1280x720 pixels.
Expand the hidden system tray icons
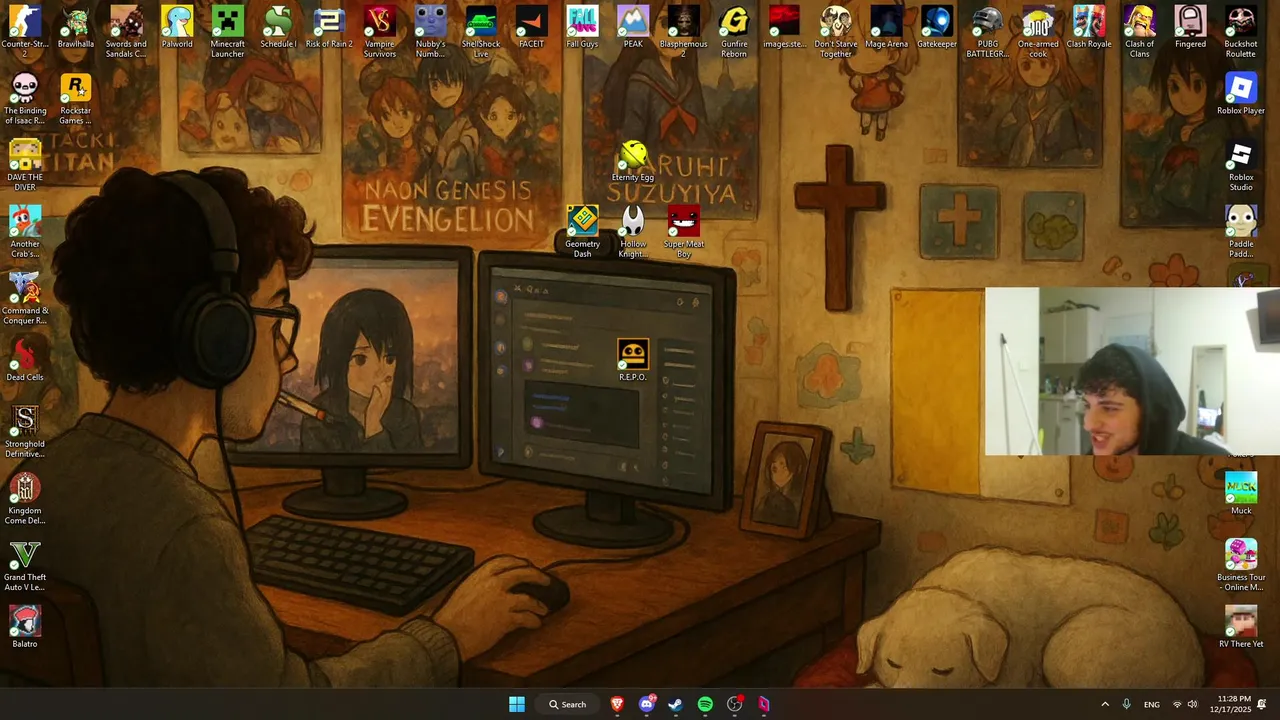click(x=1105, y=704)
